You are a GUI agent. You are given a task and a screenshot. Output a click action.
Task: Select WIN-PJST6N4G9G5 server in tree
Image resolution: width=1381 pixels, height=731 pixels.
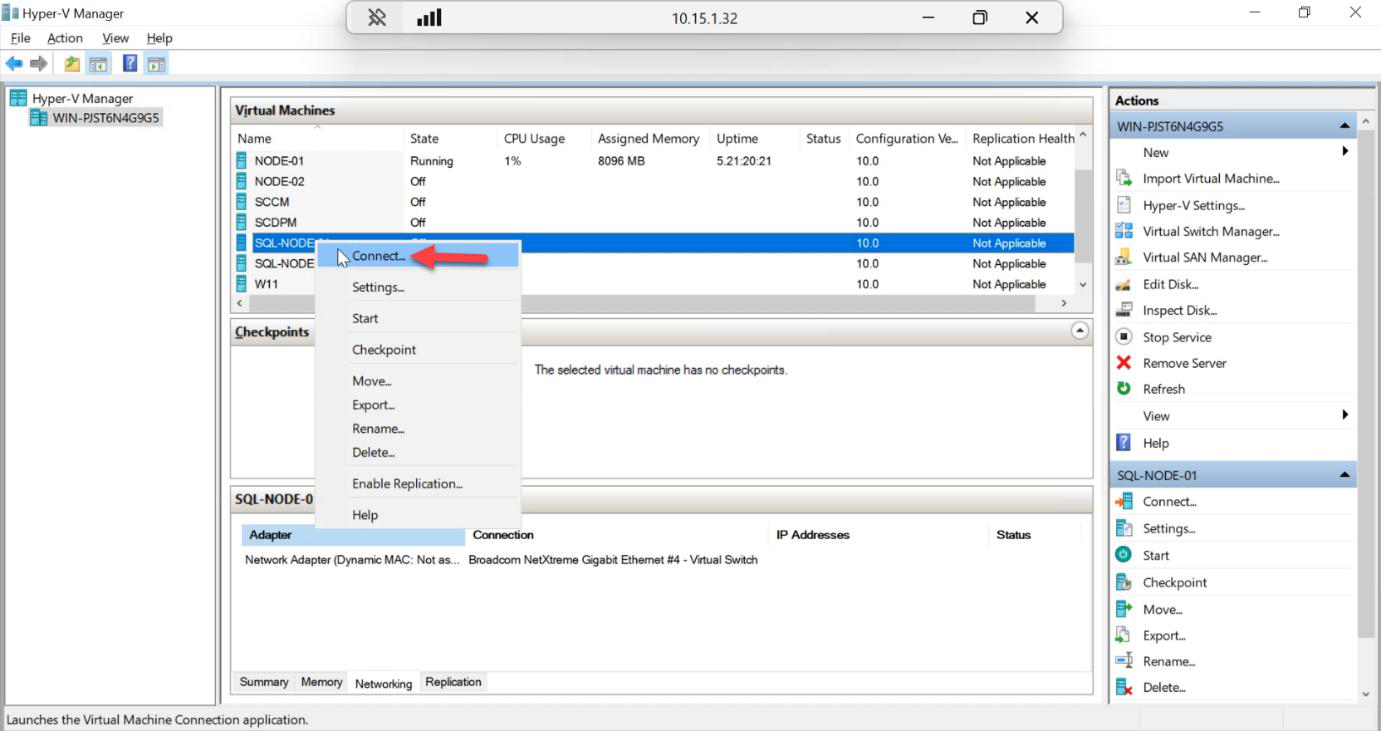(x=105, y=118)
